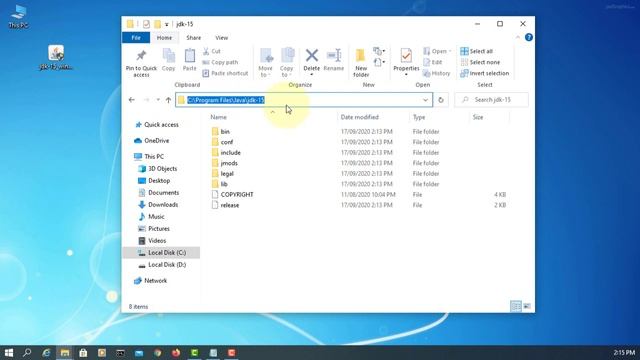Click the Search jdk-15 box
Viewport: 640px width, 360px height.
point(491,100)
